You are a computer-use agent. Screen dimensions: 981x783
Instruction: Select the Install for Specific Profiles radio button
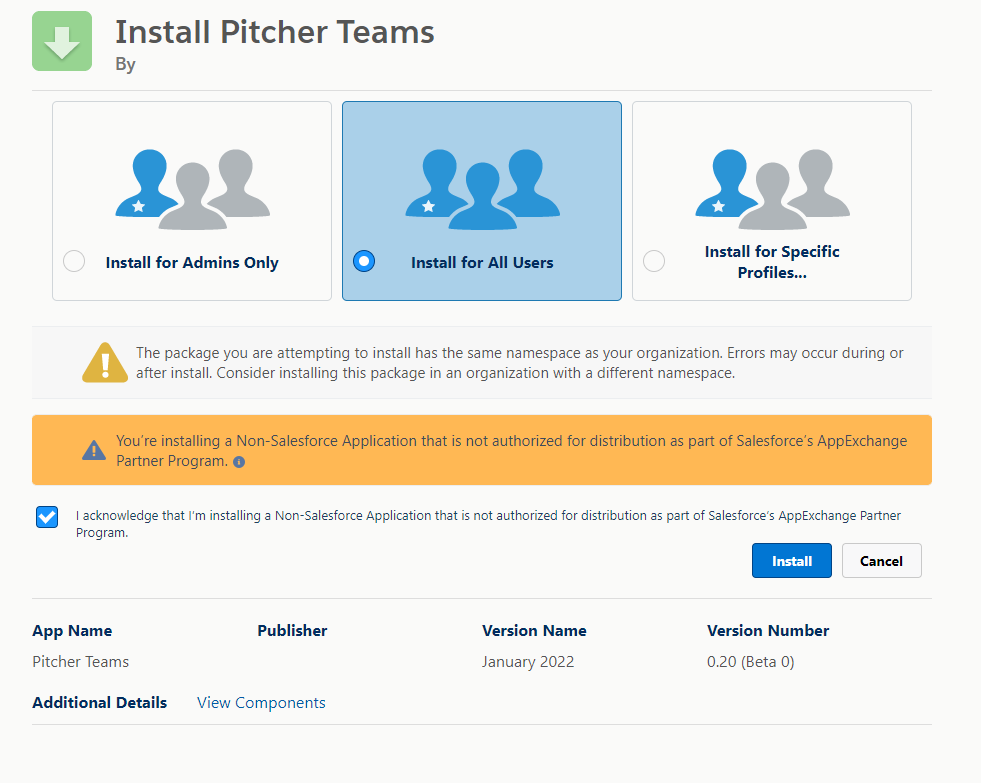pos(653,260)
